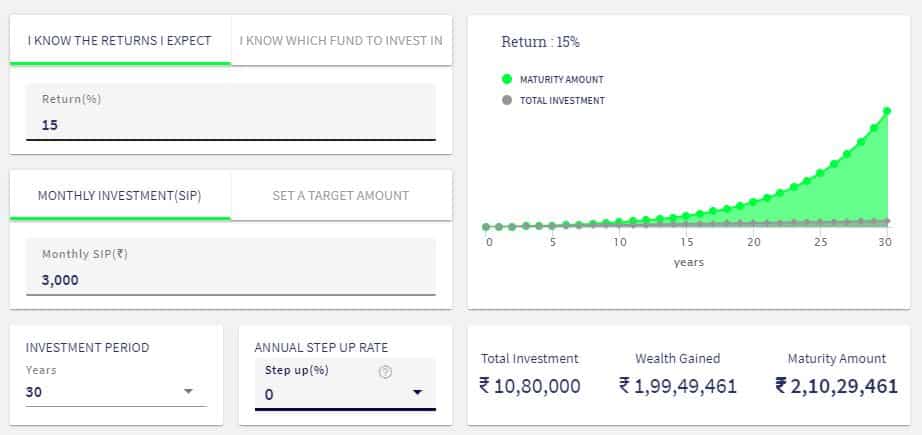Click the Maturity Amount legend label

[562, 79]
